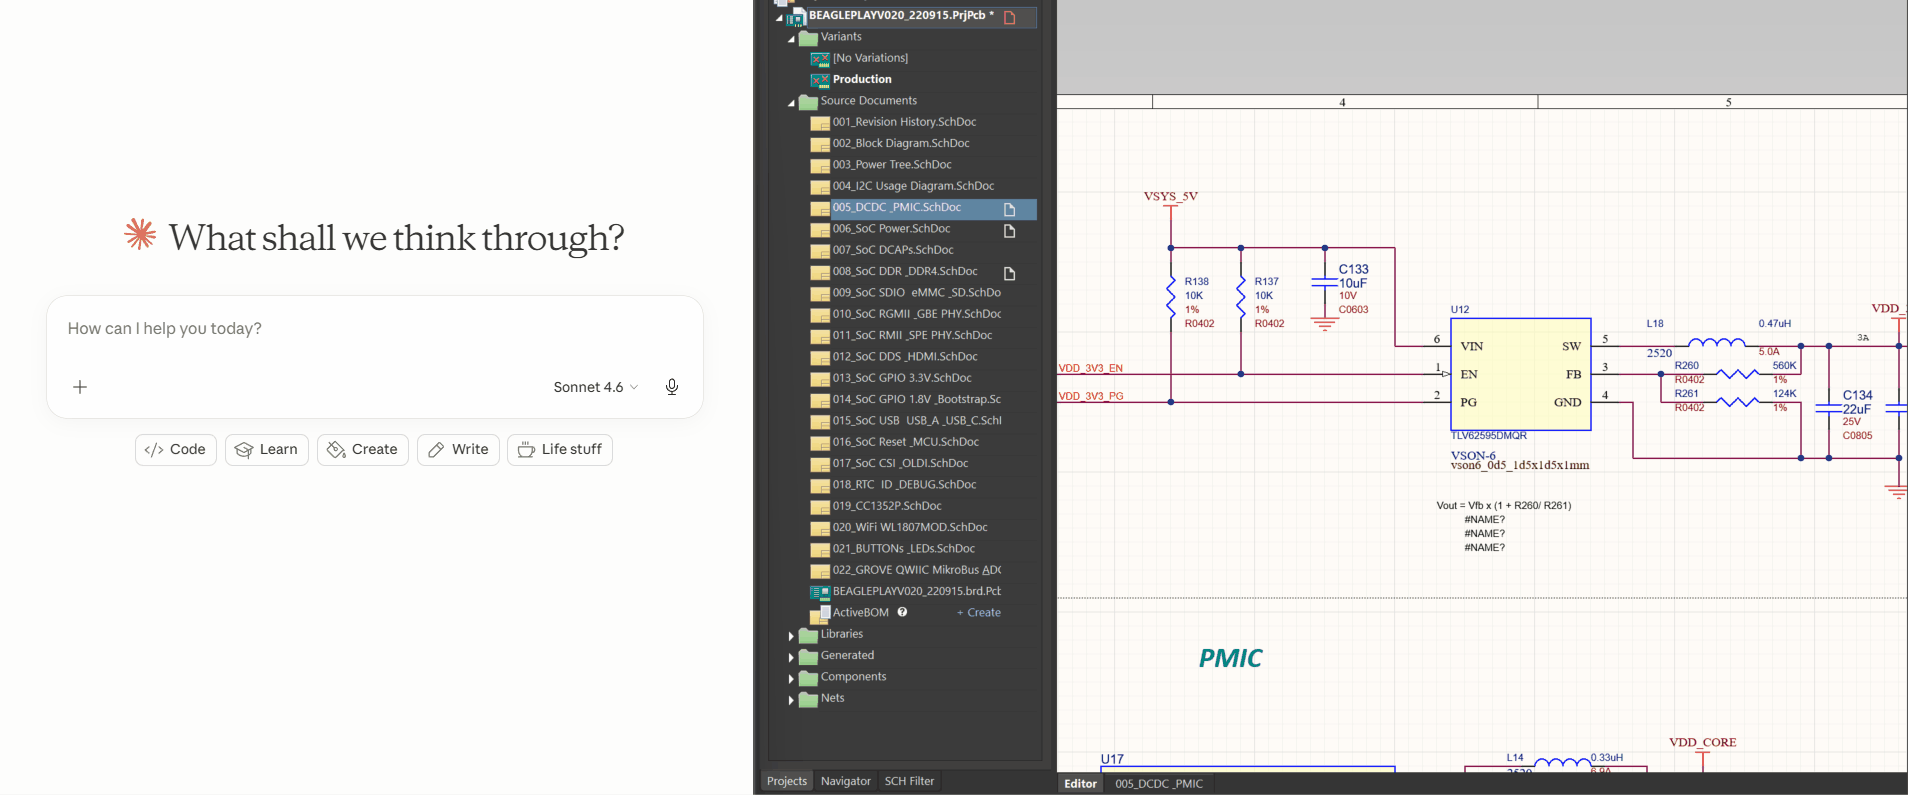
Task: Click the ActiveBOM help question-mark icon
Action: tap(902, 612)
